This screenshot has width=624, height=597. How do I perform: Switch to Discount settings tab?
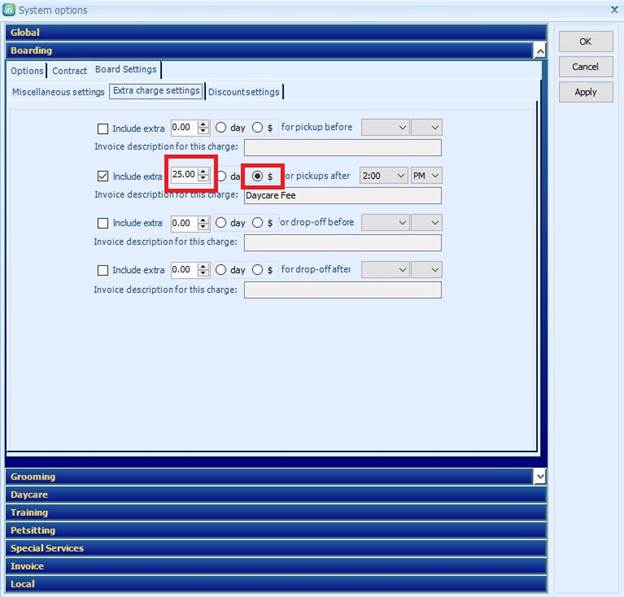[x=244, y=92]
